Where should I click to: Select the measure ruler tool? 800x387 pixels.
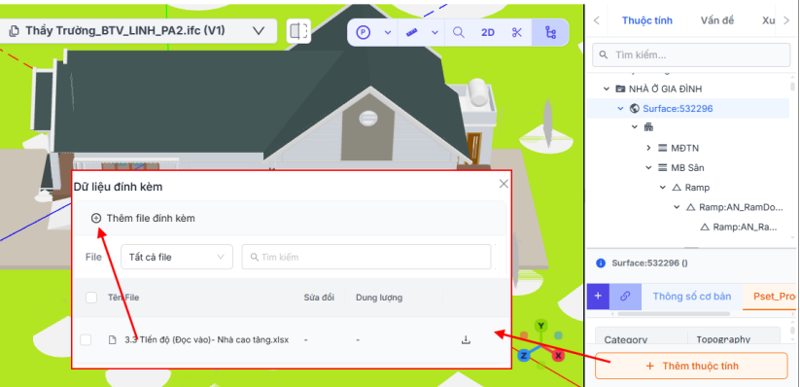tap(411, 33)
